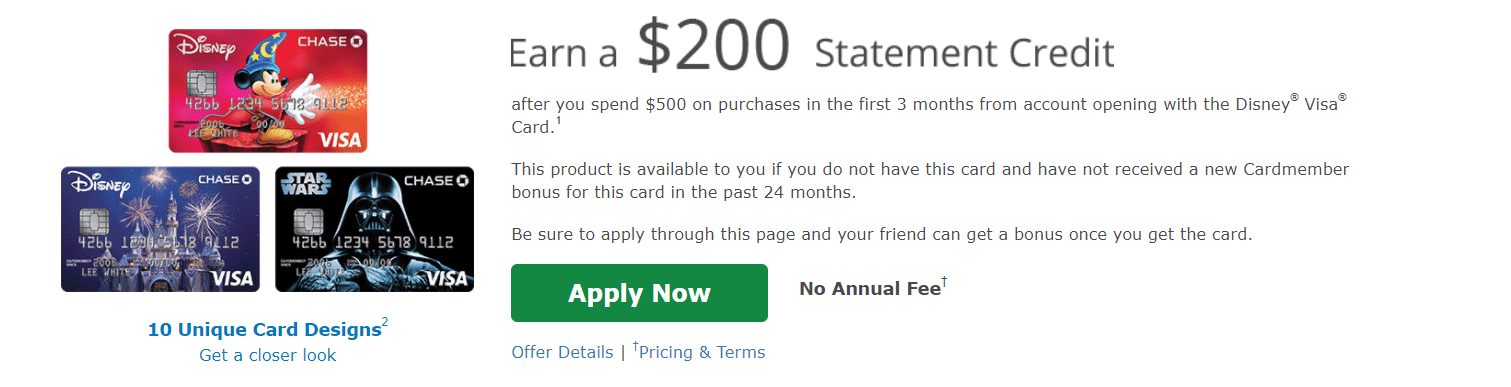Click the Disney logo on the castle fireworks card
The image size is (1511, 387).
click(x=96, y=185)
